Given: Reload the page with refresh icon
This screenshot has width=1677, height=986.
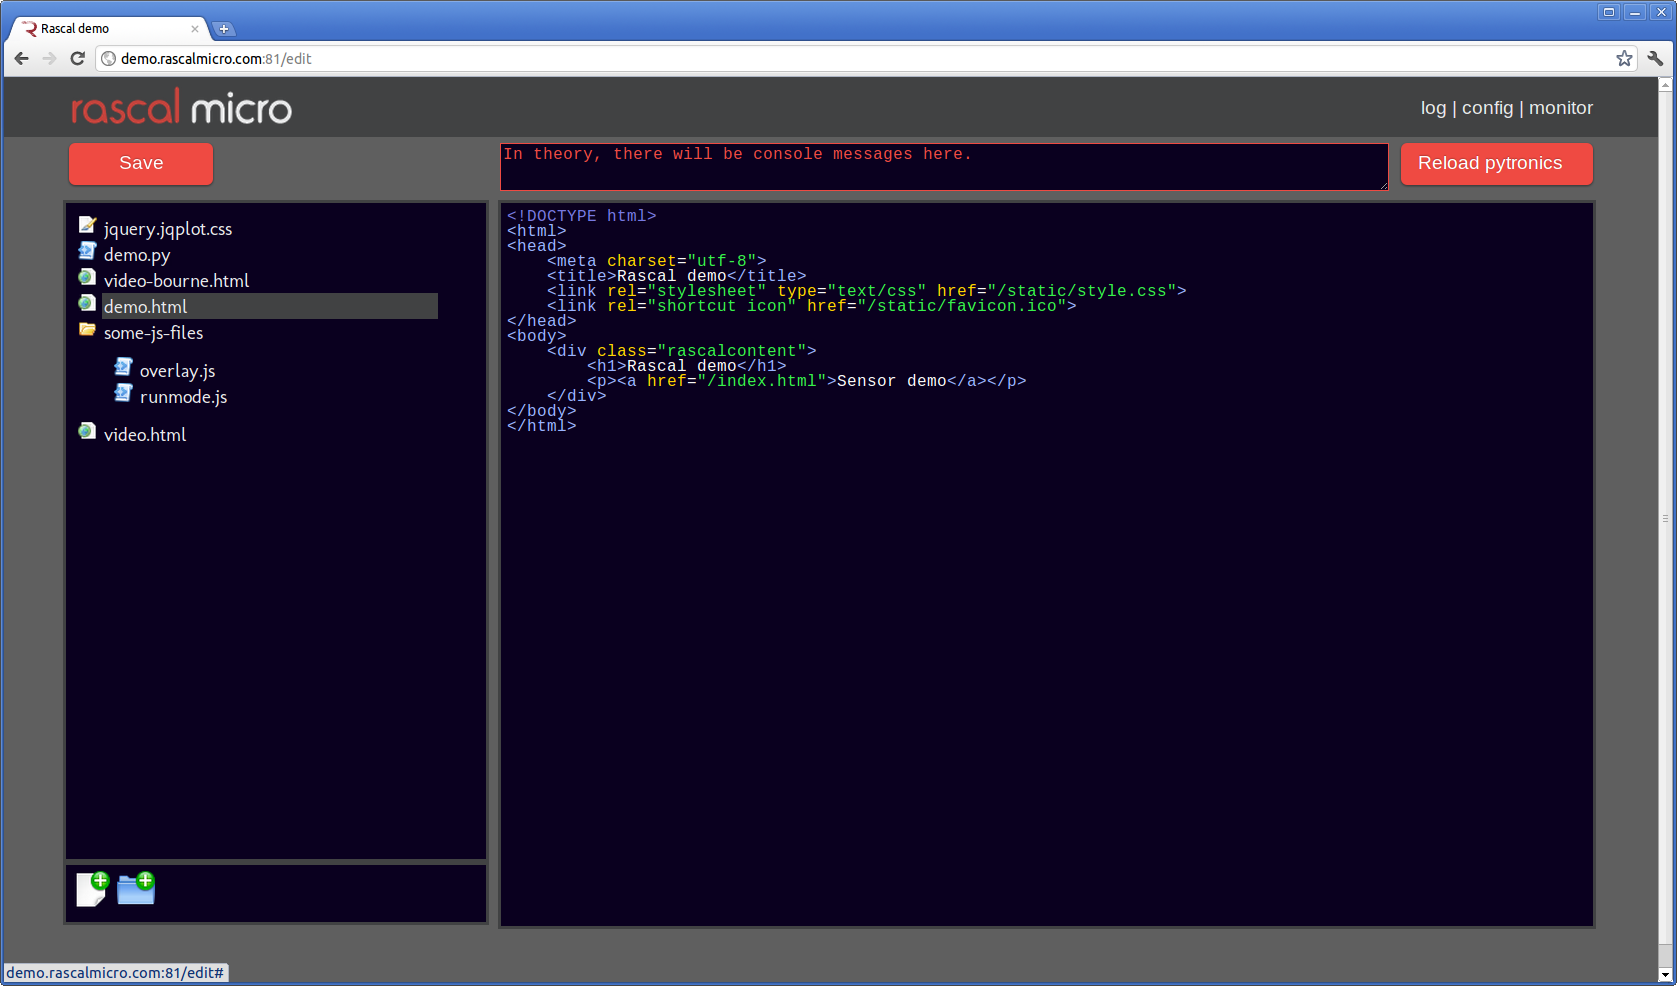Looking at the screenshot, I should (77, 59).
